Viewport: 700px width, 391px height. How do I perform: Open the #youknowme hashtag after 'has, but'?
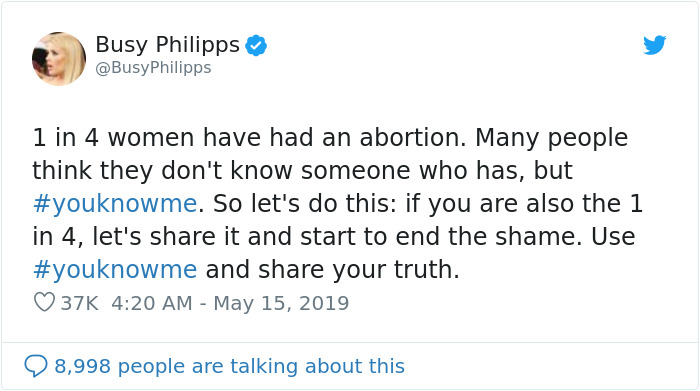pos(115,204)
